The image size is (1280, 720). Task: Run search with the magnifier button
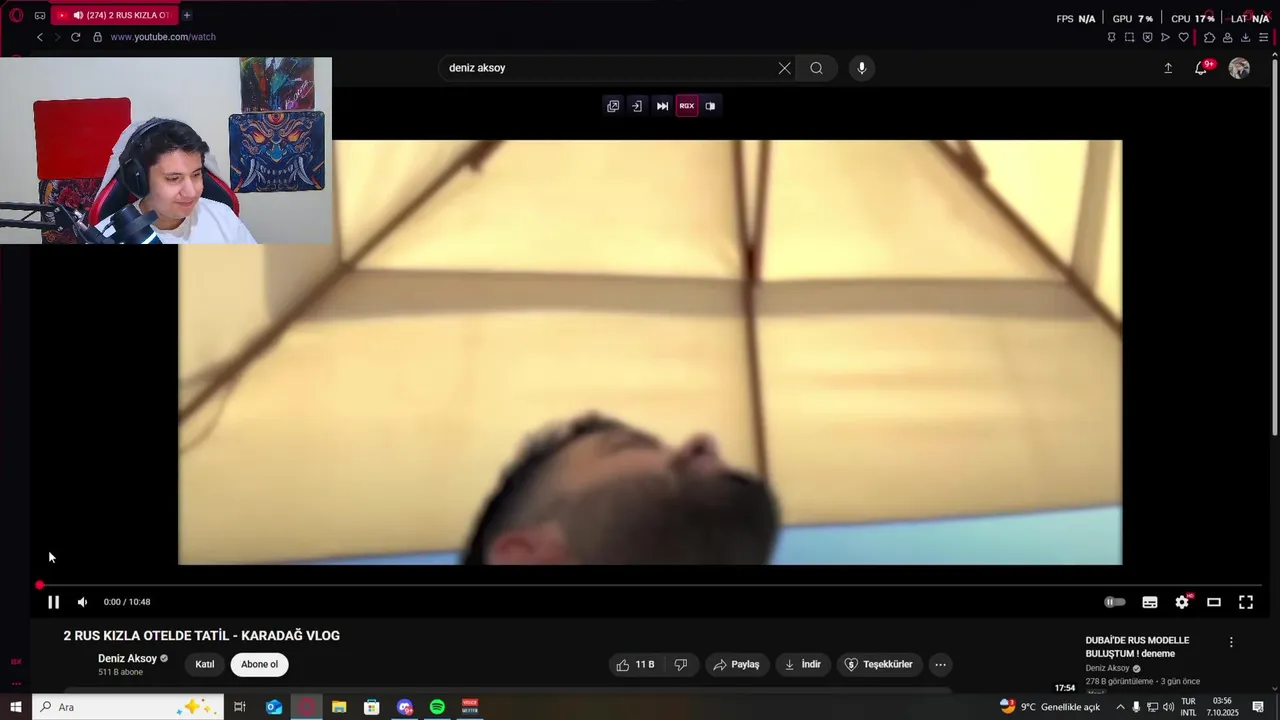[x=816, y=68]
